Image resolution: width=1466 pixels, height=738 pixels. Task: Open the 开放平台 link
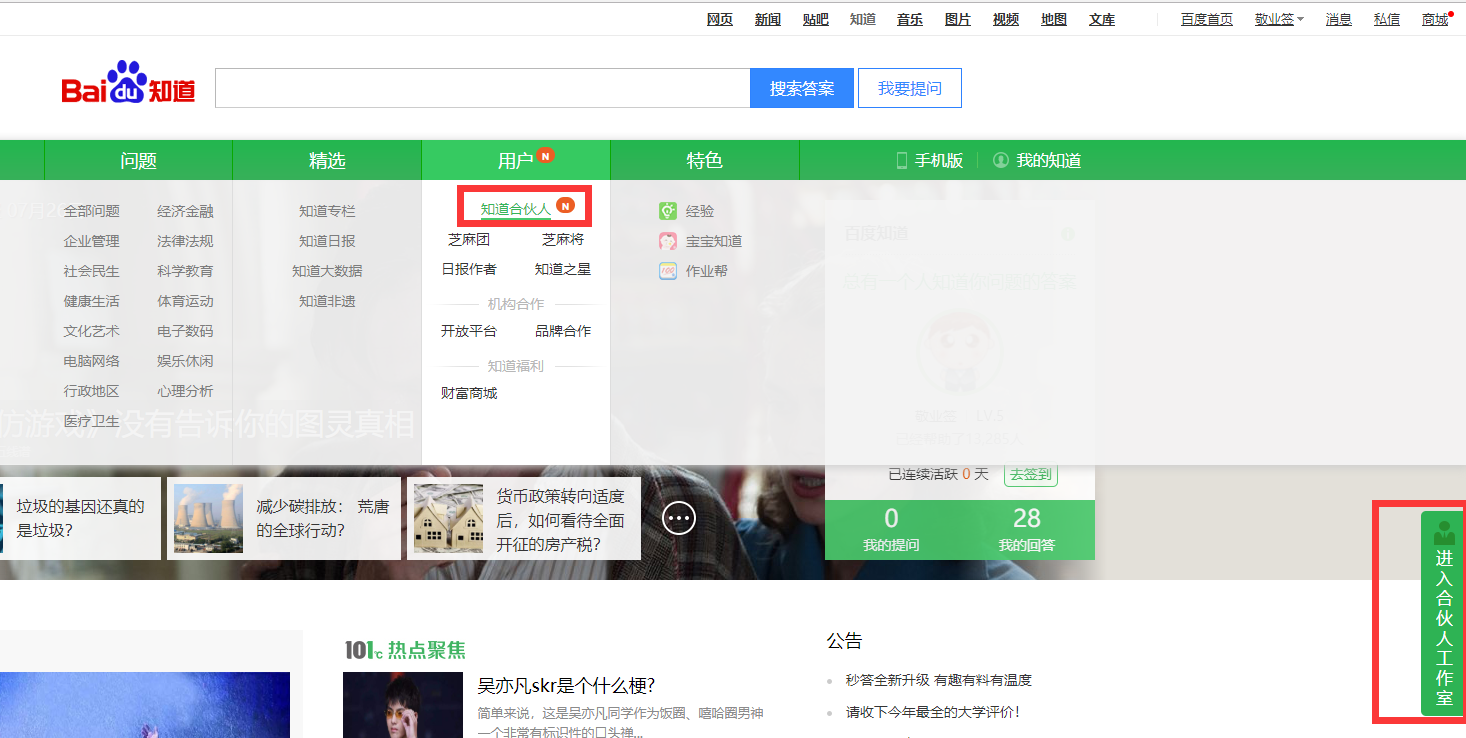469,331
